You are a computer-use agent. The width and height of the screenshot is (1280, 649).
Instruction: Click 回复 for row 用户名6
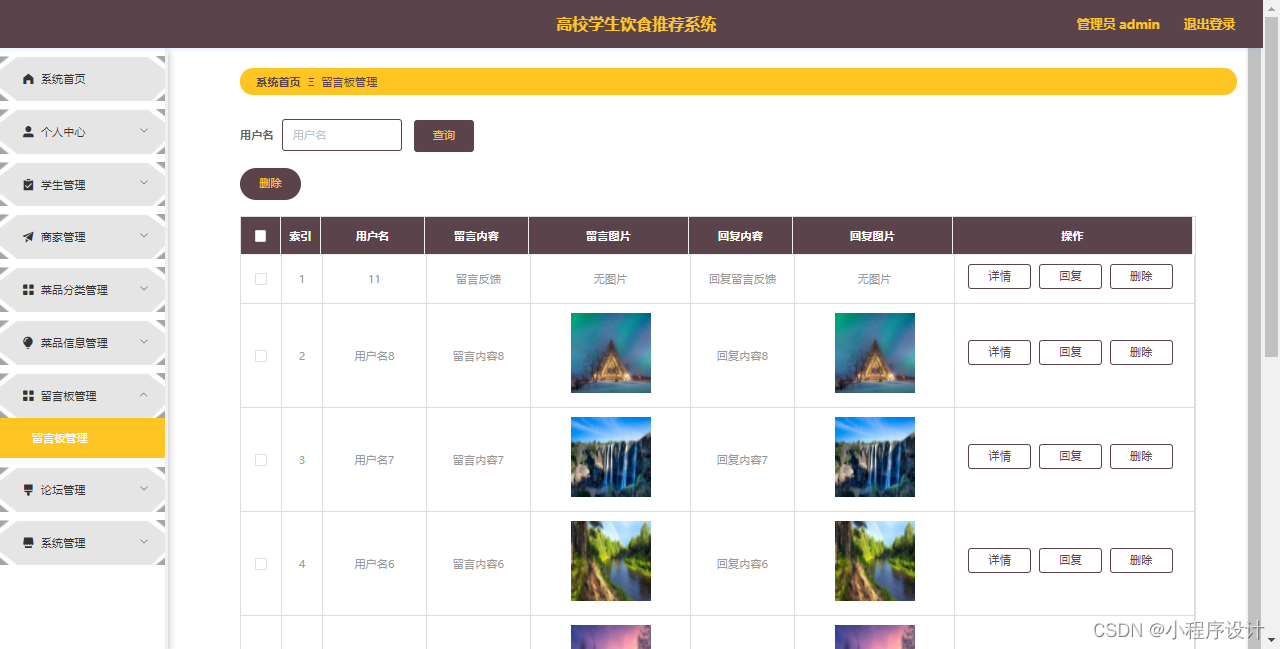coord(1070,561)
